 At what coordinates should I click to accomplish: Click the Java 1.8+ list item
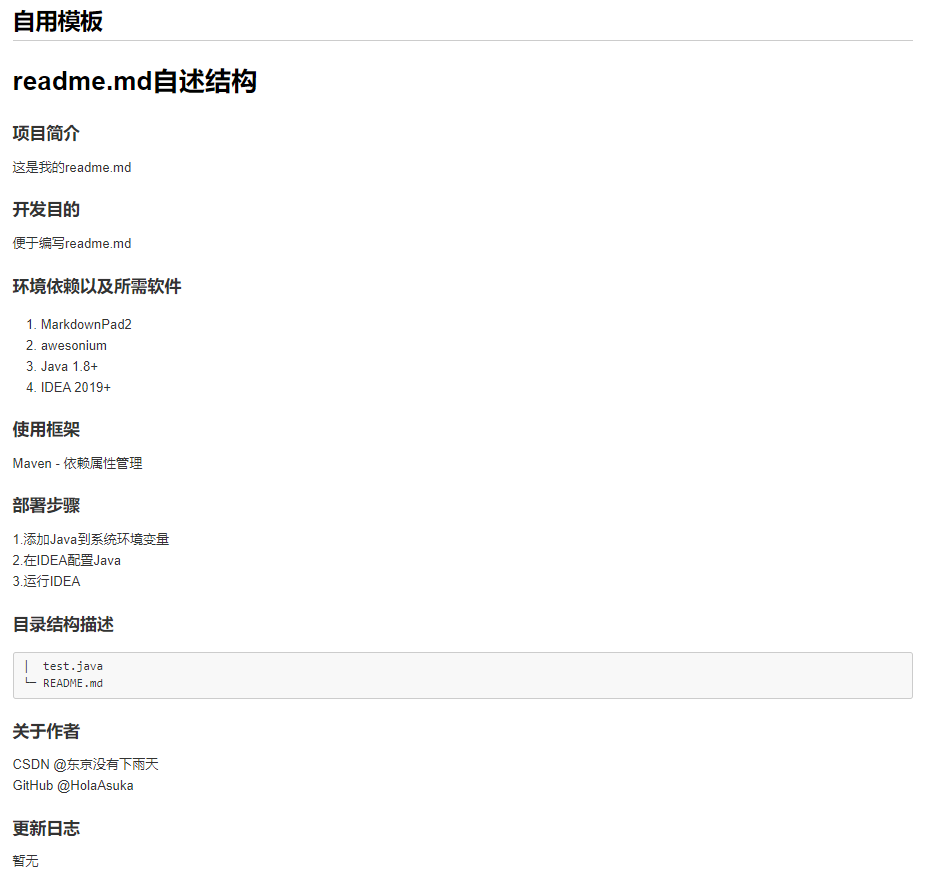(68, 366)
